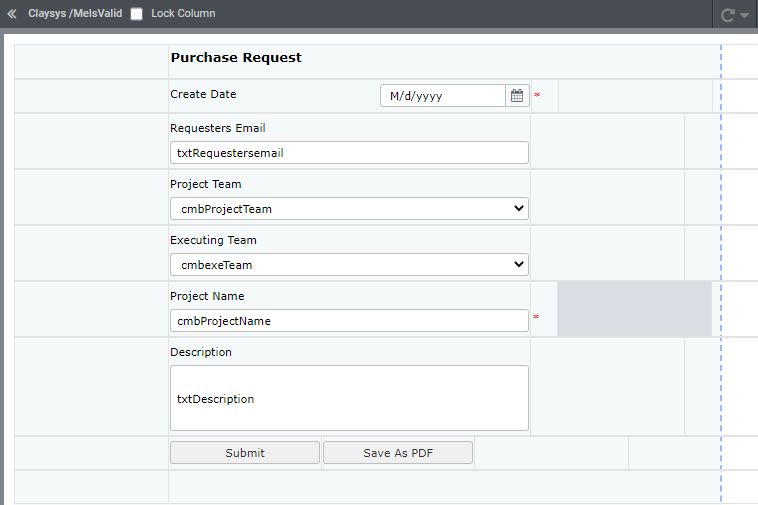Click the Submit button

click(x=245, y=453)
